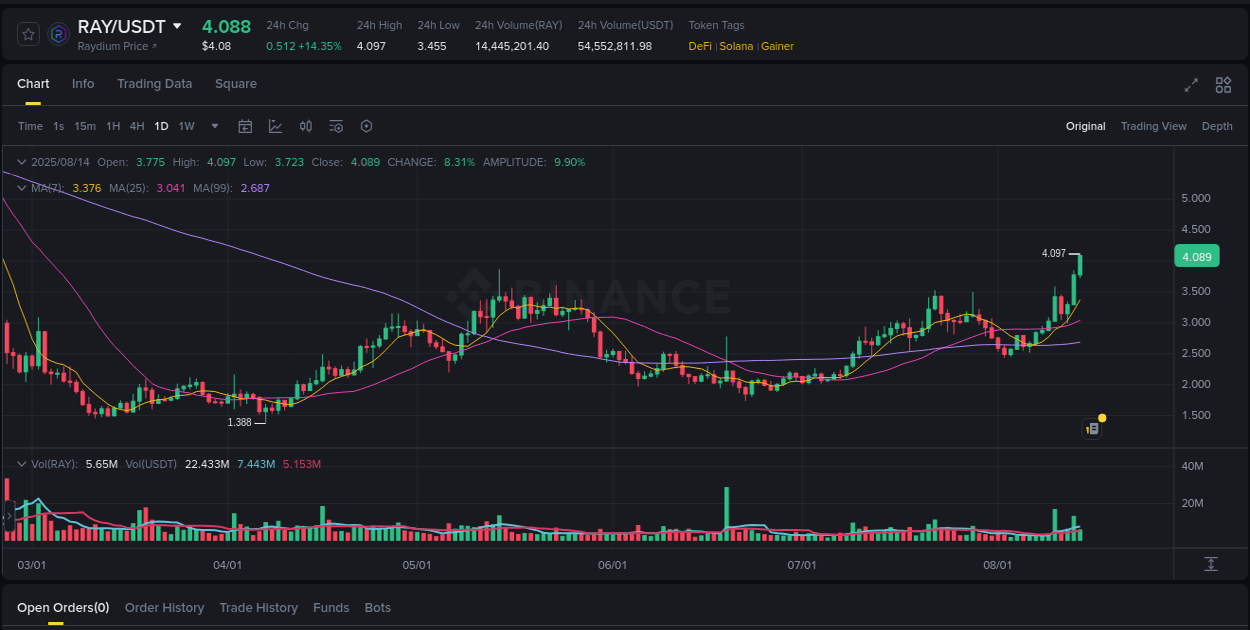Open the order panel icon near the chart
This screenshot has height=630, width=1250.
1092,428
